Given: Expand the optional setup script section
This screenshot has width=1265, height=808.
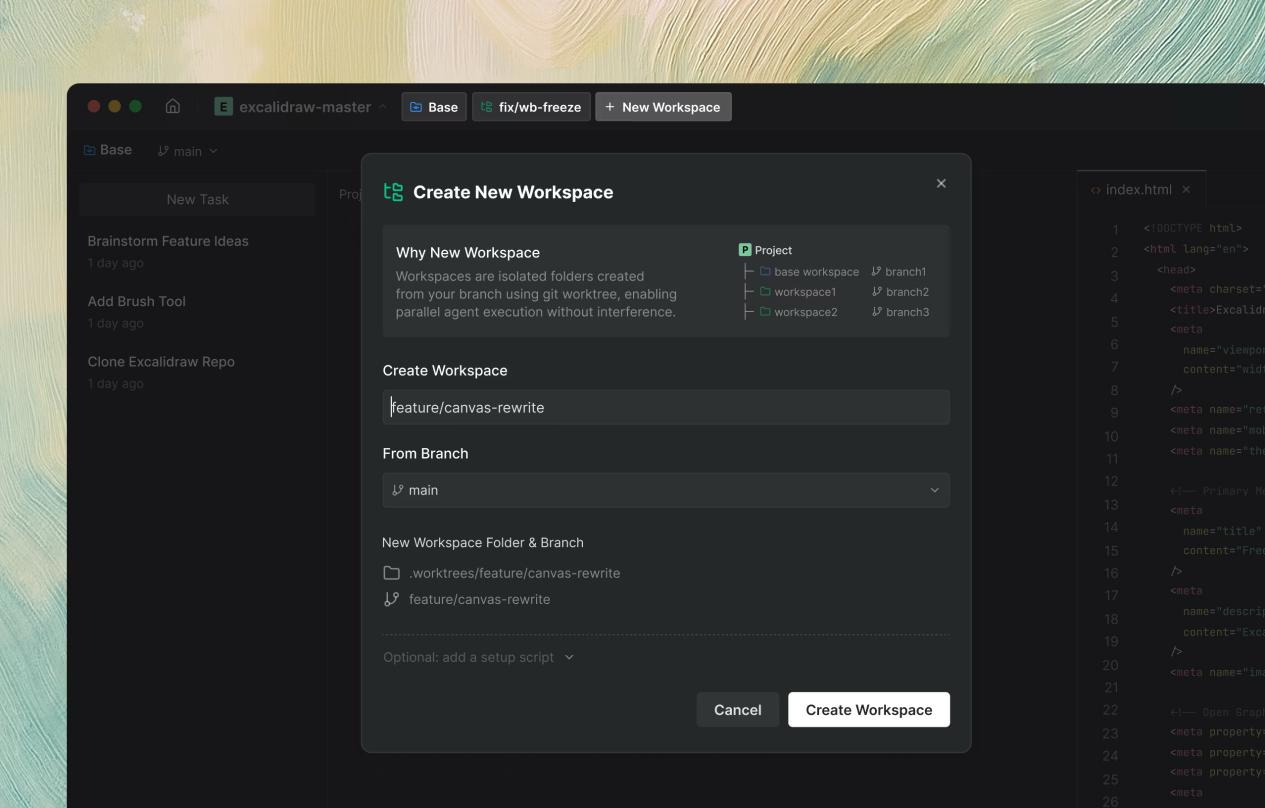Looking at the screenshot, I should coord(477,657).
